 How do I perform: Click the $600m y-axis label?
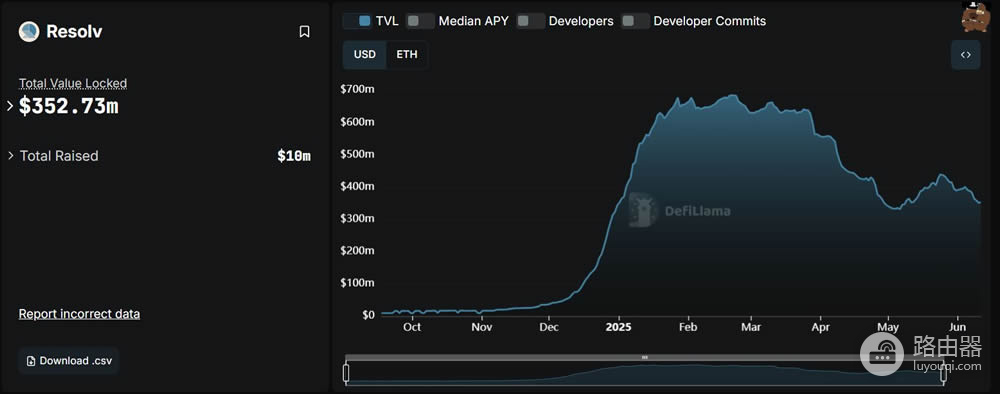point(357,122)
